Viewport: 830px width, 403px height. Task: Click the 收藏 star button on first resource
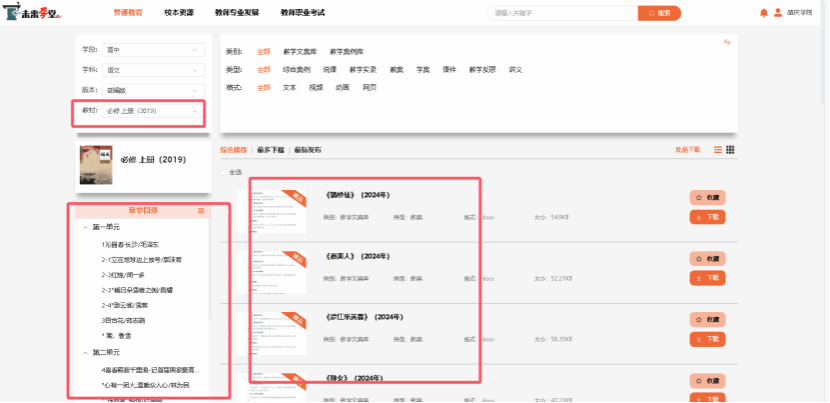pyautogui.click(x=707, y=198)
